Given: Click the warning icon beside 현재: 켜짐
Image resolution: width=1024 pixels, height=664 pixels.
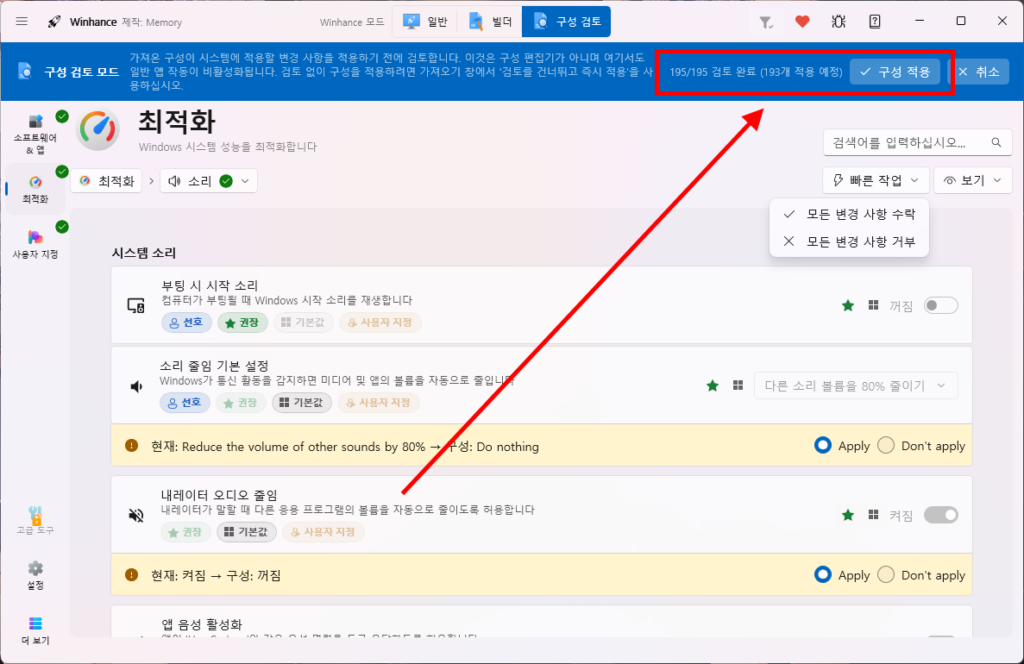Looking at the screenshot, I should point(131,575).
